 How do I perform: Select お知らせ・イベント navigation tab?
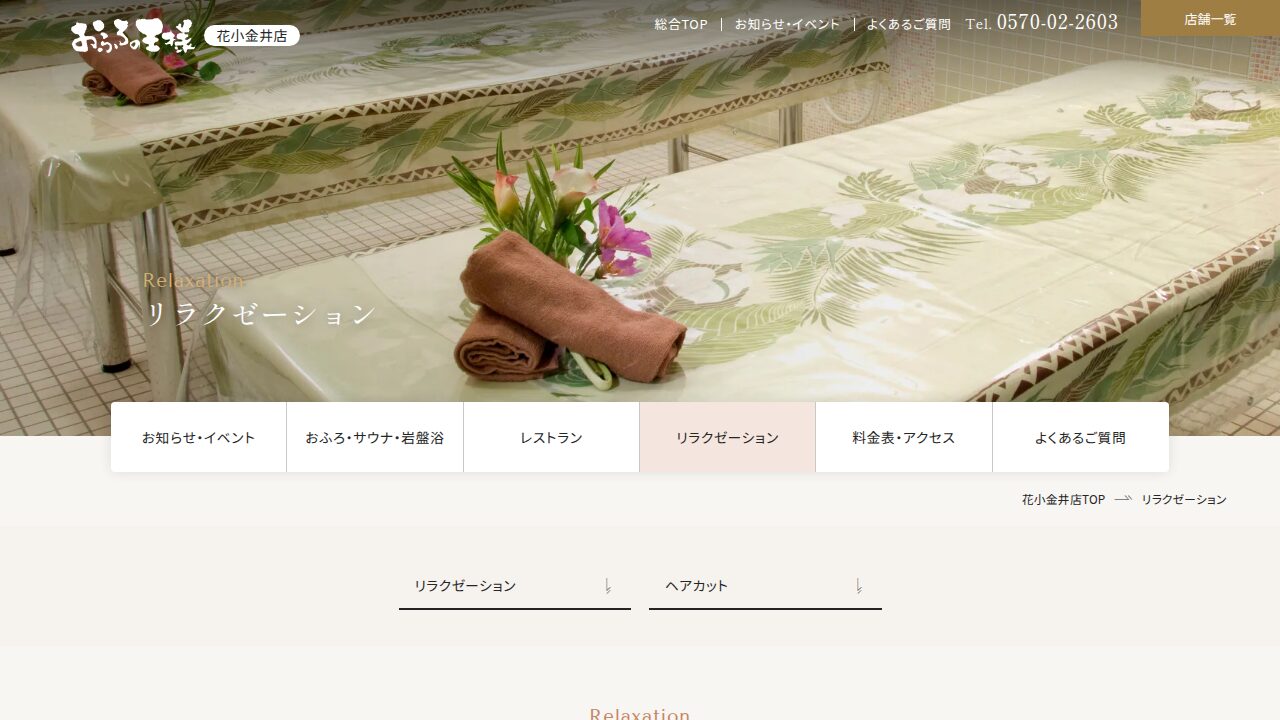tap(199, 437)
